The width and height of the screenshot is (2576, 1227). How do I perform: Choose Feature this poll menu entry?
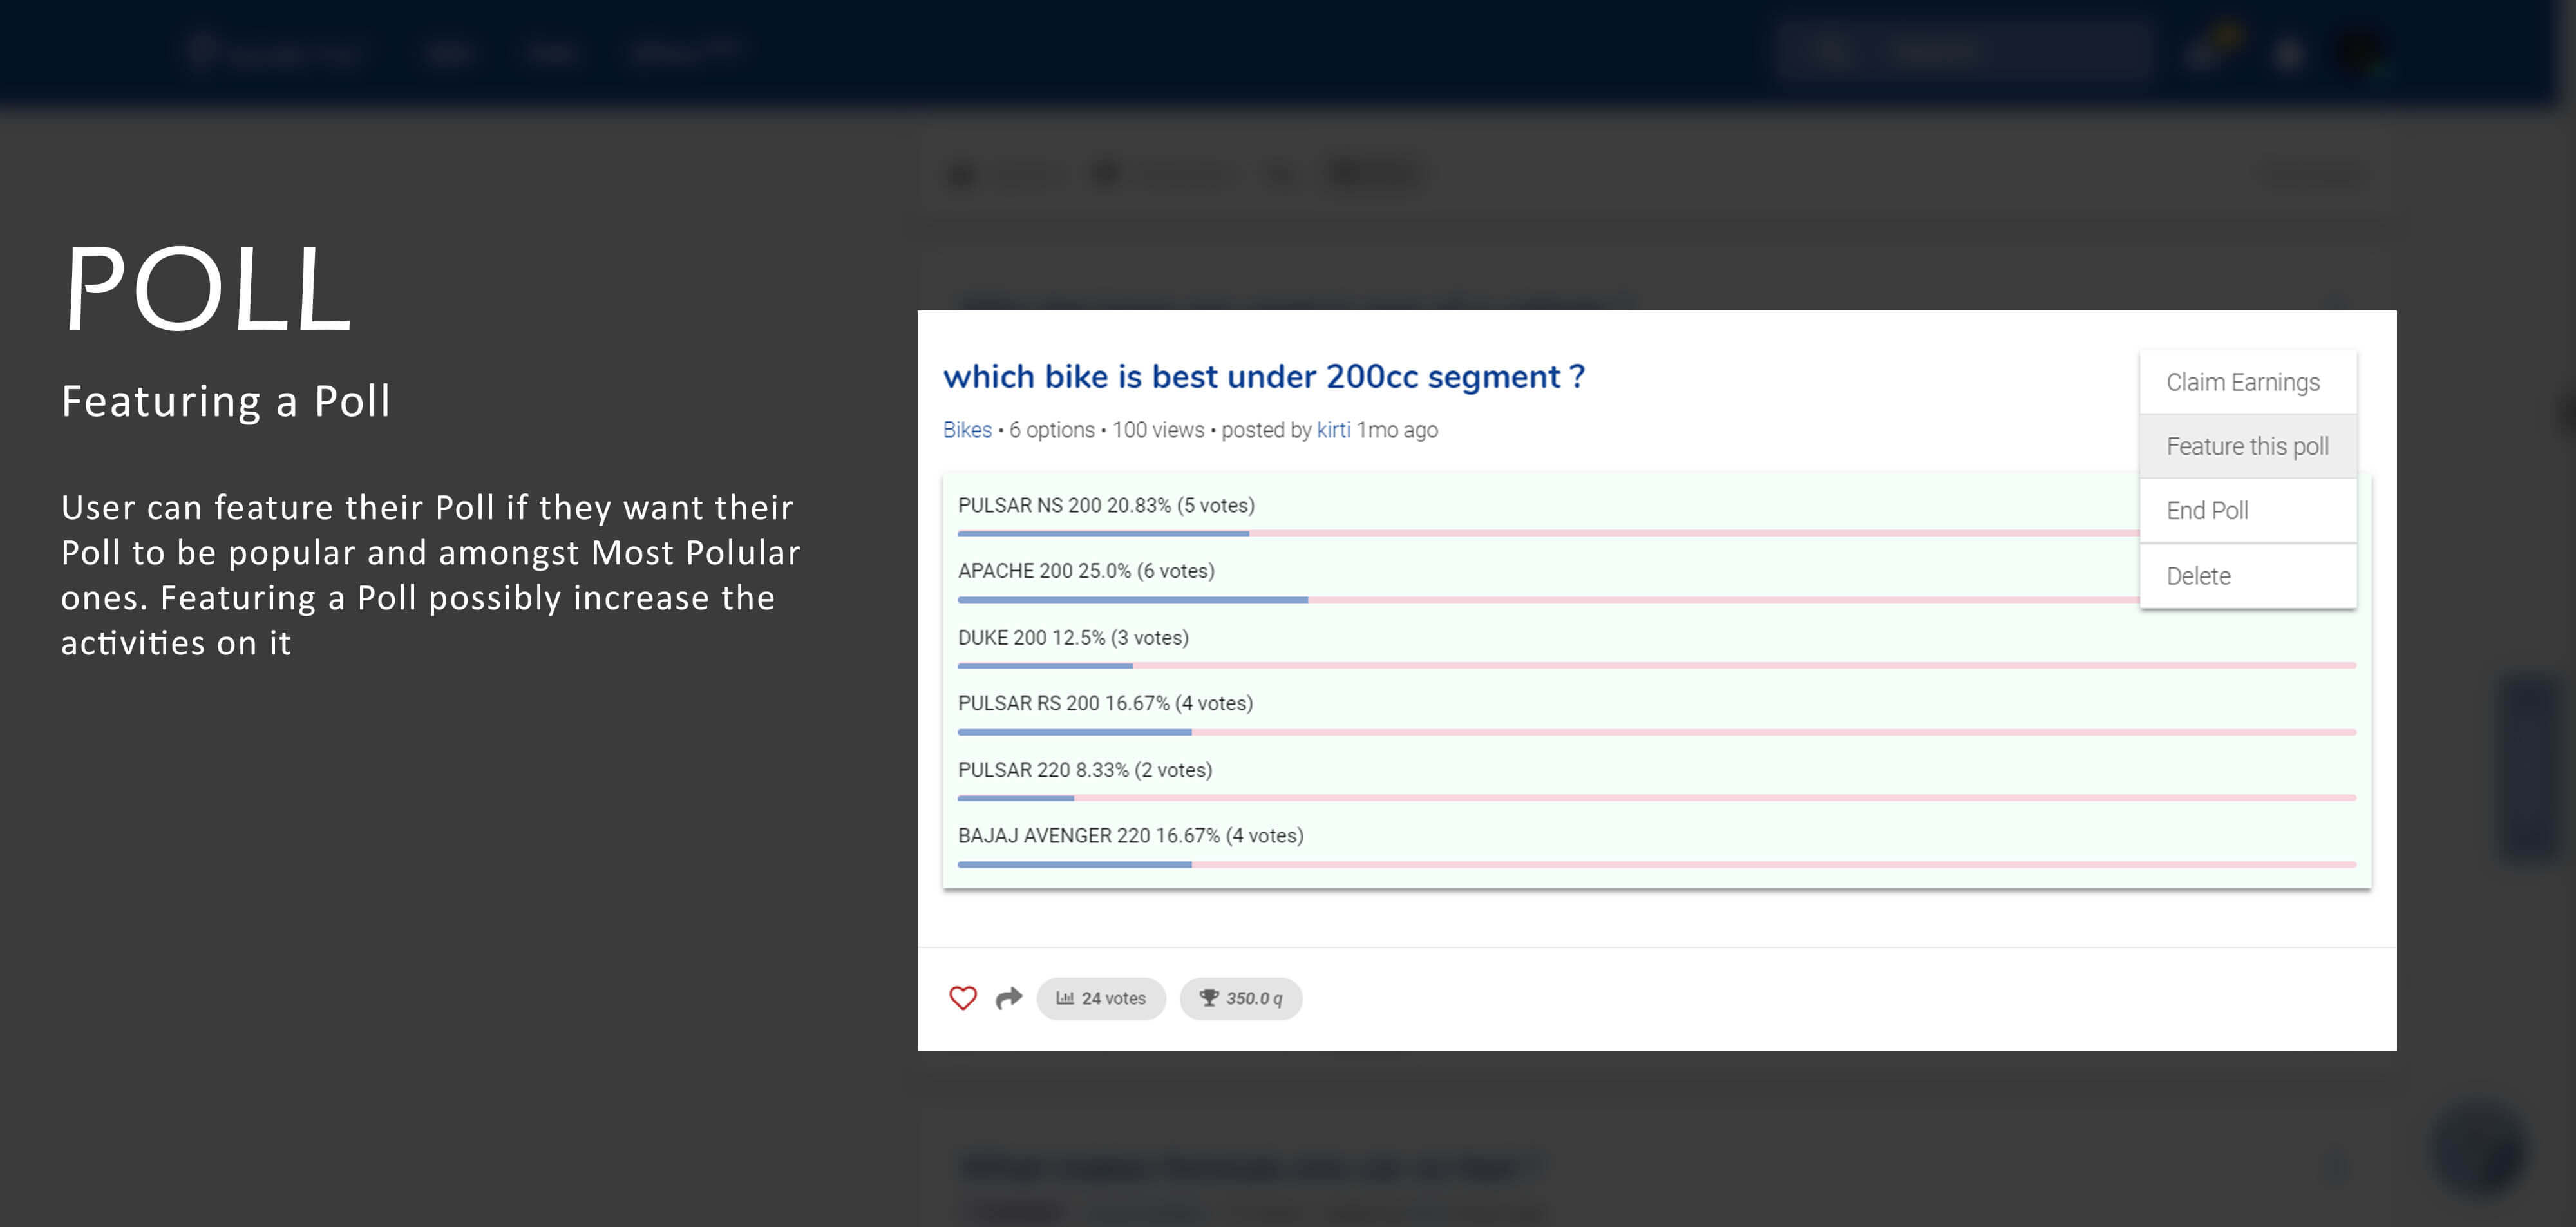click(x=2247, y=446)
